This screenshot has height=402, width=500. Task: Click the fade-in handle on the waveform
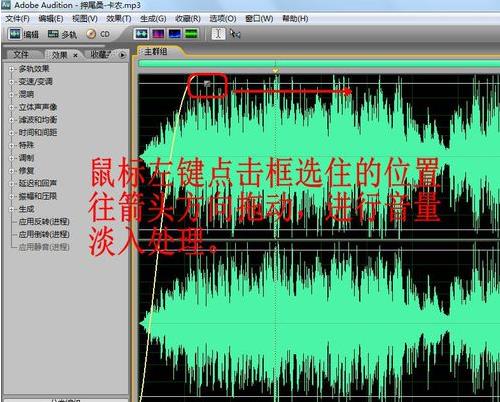tap(207, 83)
